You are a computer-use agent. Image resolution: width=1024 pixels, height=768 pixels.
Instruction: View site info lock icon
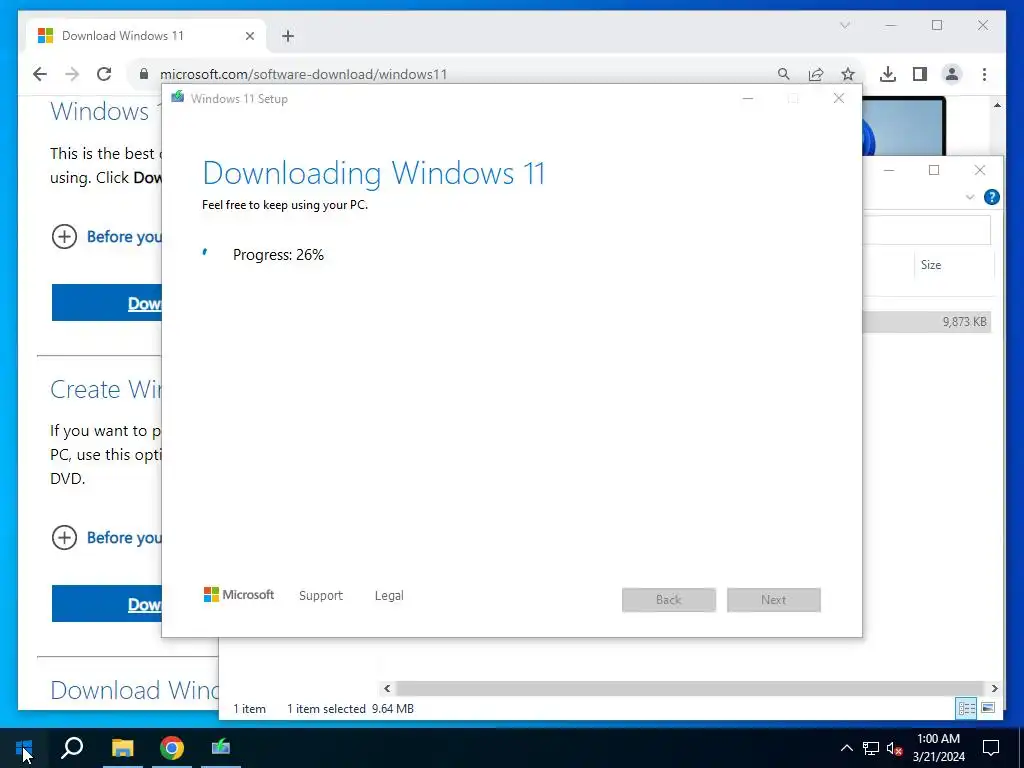coord(144,74)
